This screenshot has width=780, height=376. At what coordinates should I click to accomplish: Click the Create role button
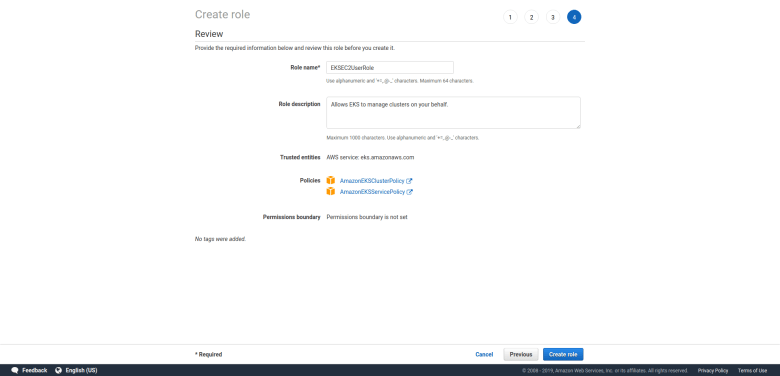click(563, 355)
